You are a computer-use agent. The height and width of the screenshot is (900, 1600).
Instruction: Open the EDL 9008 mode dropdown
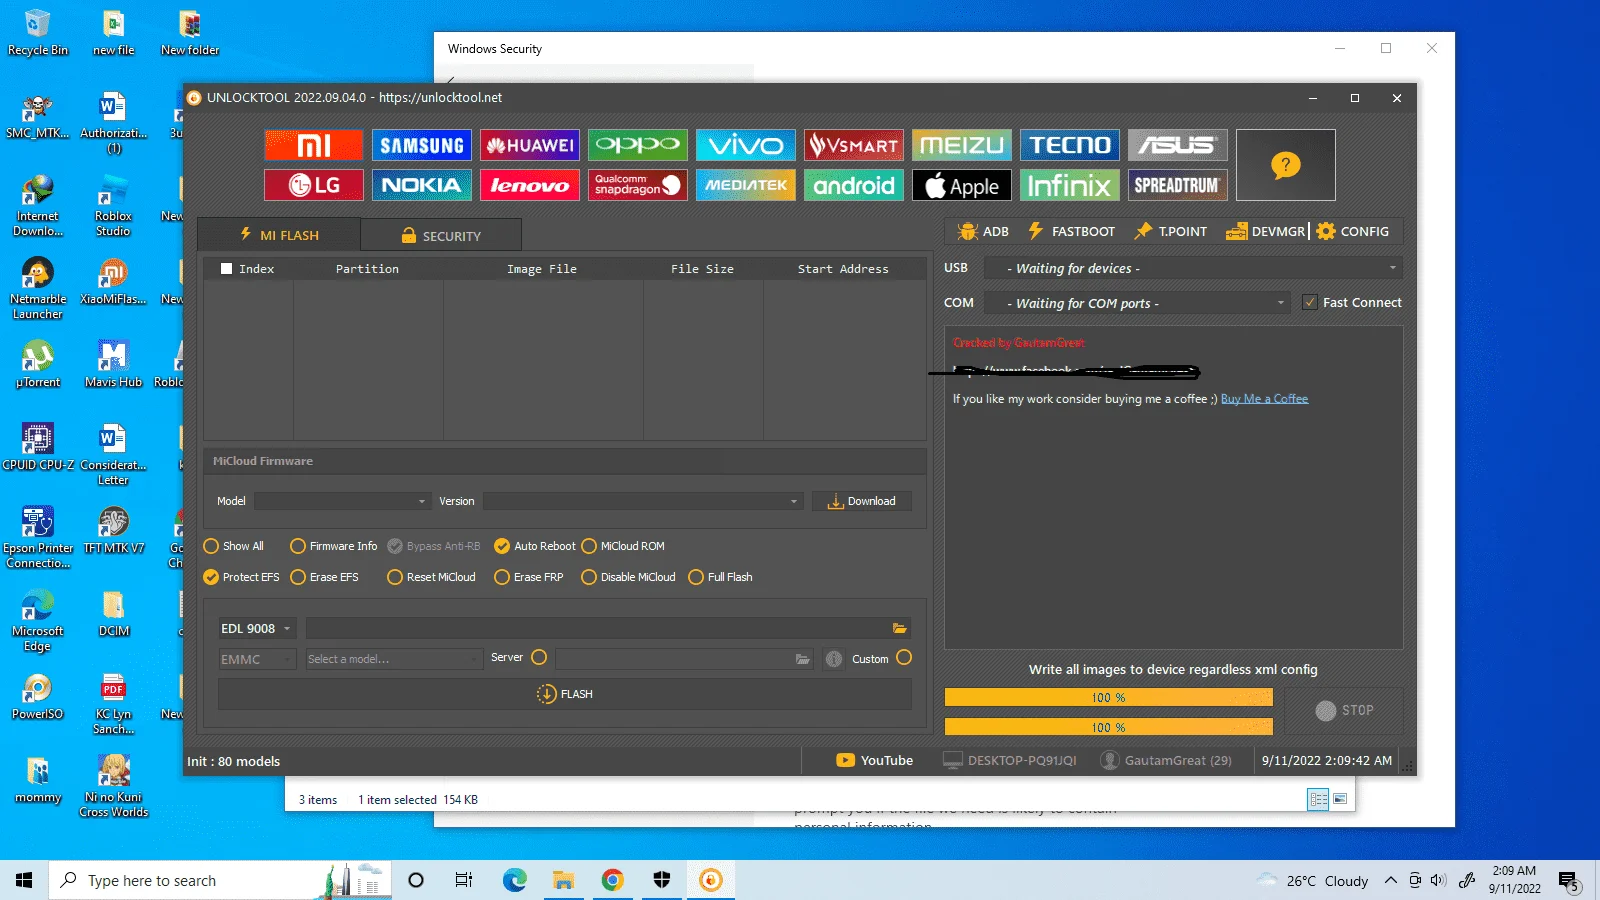click(256, 628)
